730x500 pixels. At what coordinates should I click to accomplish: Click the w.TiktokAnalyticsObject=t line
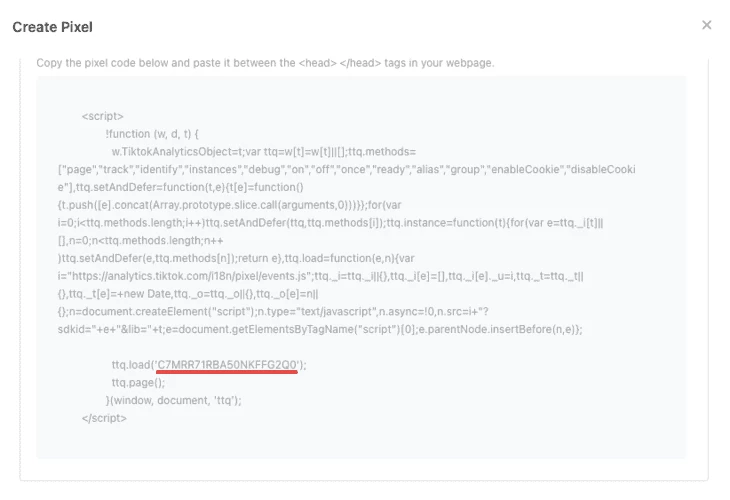tap(264, 152)
